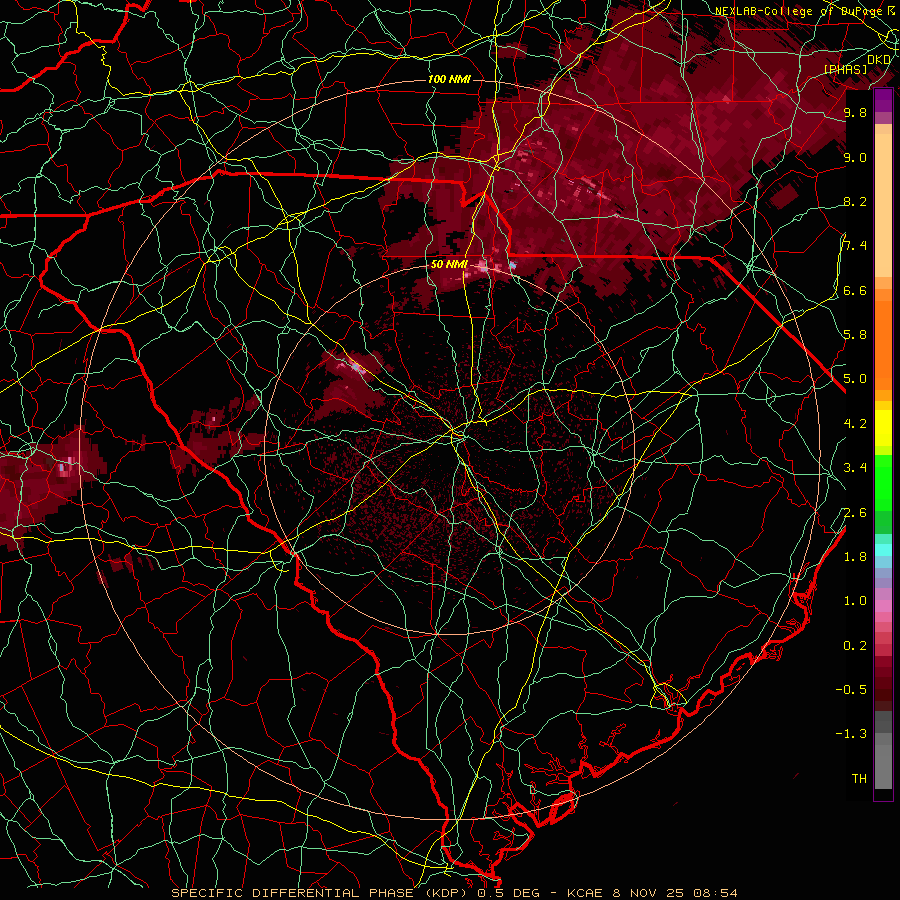Select the 4.2 value on the legend

[855, 424]
